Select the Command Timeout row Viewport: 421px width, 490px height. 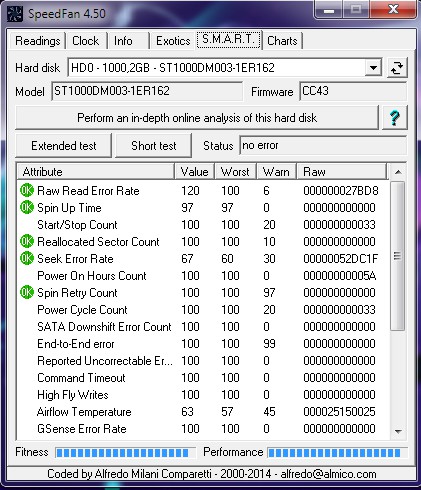point(203,378)
